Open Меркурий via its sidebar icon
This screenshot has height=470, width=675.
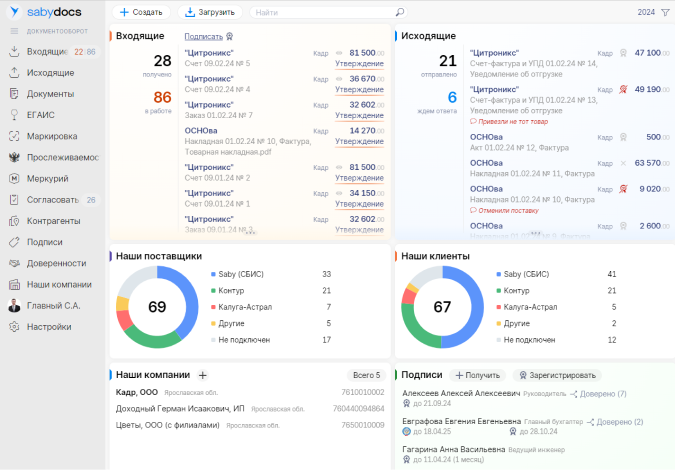[x=14, y=179]
